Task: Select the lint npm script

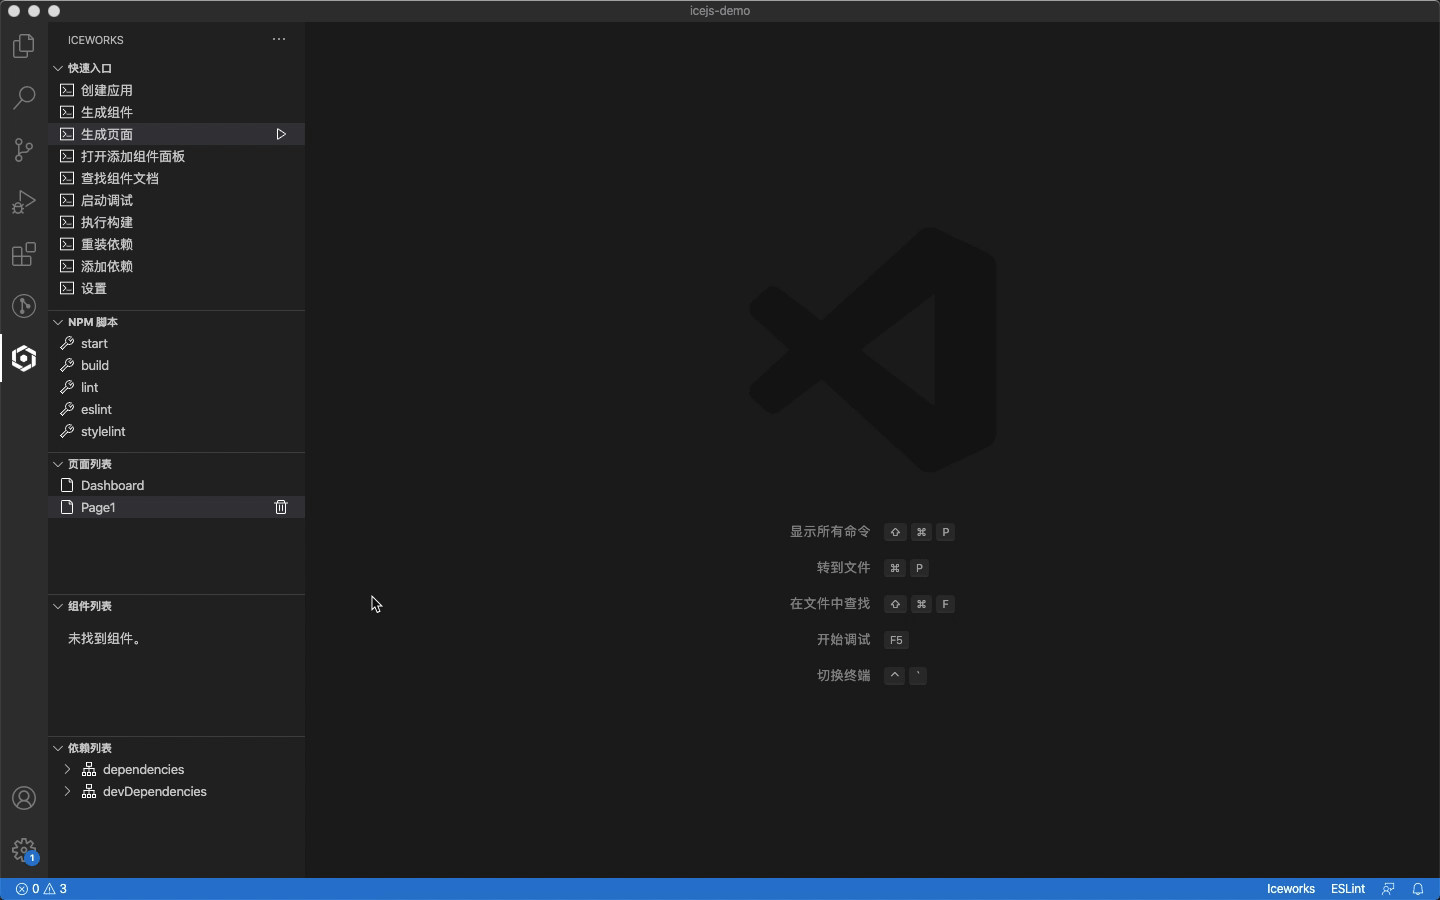Action: (x=176, y=387)
